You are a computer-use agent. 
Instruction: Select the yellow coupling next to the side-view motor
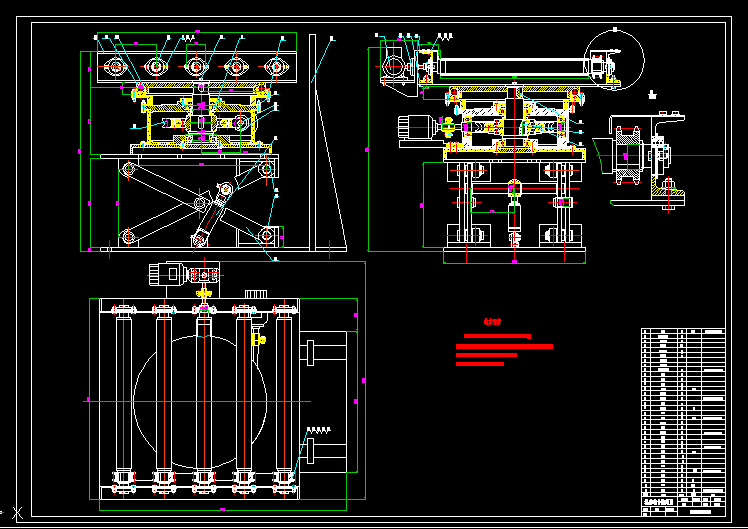448,127
